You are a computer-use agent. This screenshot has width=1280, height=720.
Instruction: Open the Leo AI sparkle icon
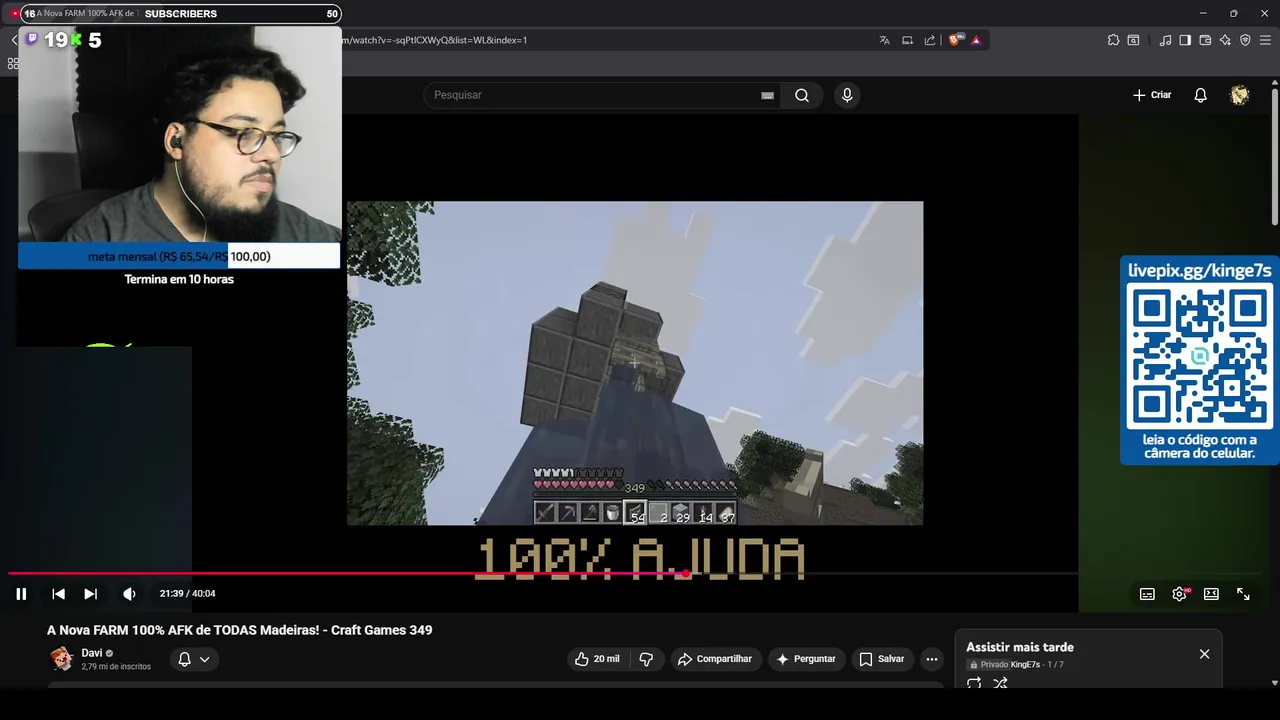tap(1225, 40)
